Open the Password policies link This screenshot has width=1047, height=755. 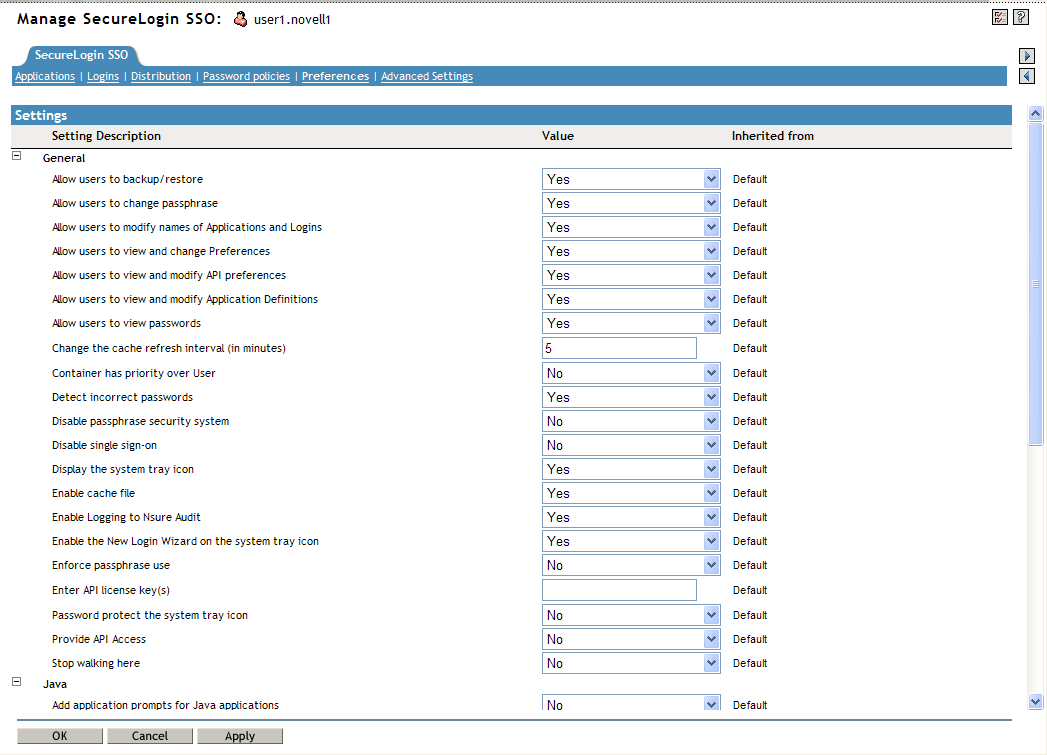[246, 75]
